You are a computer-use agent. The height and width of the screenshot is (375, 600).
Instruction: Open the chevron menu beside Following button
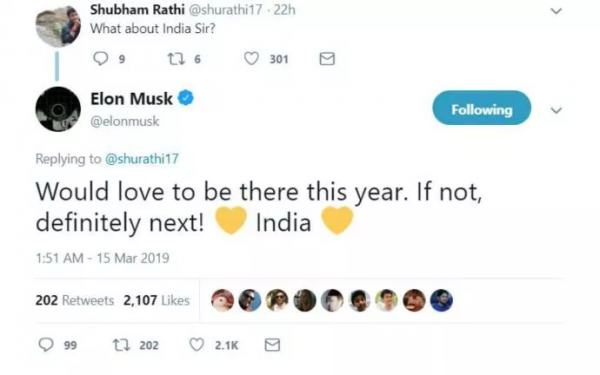(x=556, y=111)
